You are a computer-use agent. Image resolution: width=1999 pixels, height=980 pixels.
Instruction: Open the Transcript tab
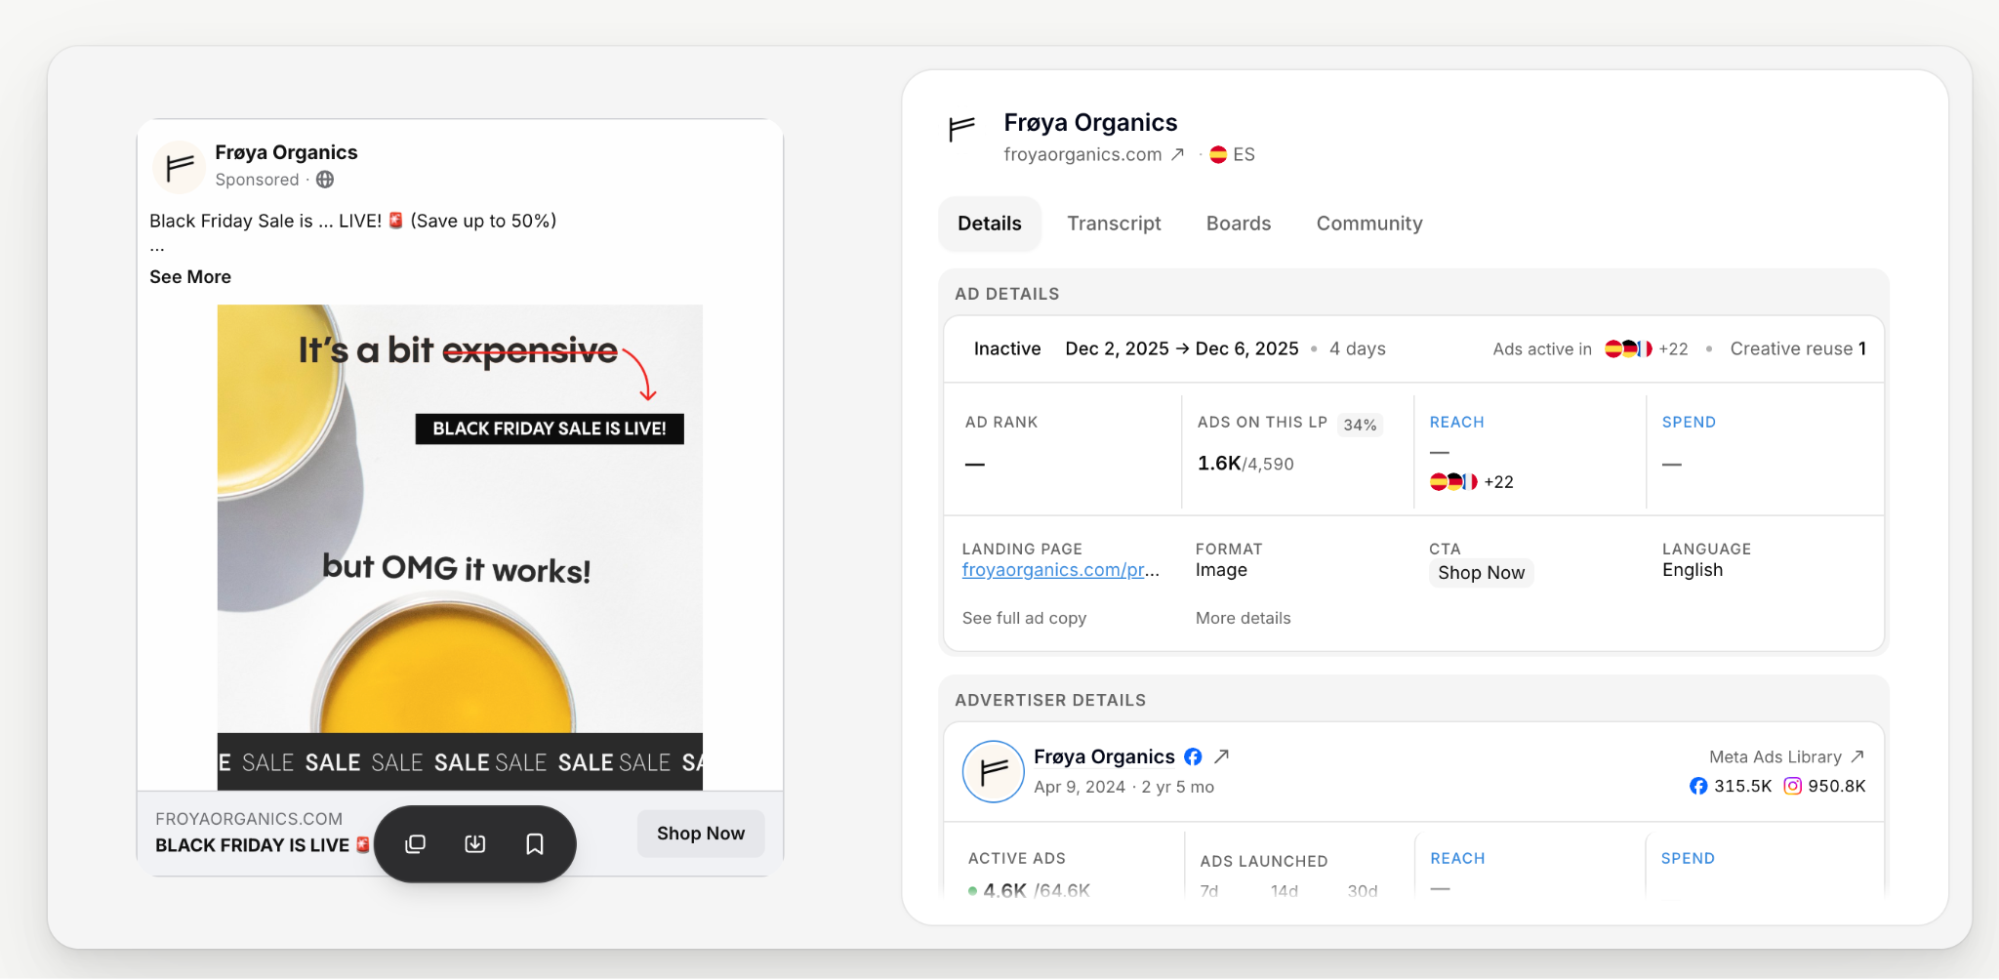coord(1114,224)
